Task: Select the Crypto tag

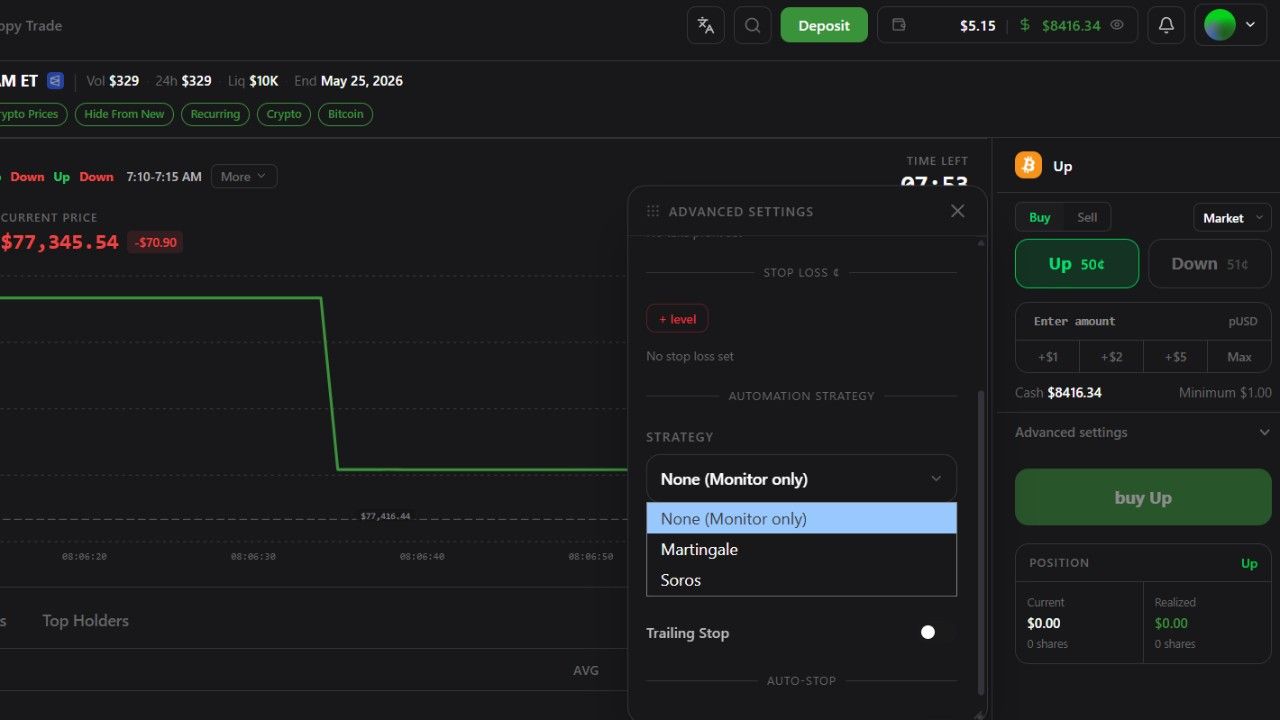Action: [284, 114]
